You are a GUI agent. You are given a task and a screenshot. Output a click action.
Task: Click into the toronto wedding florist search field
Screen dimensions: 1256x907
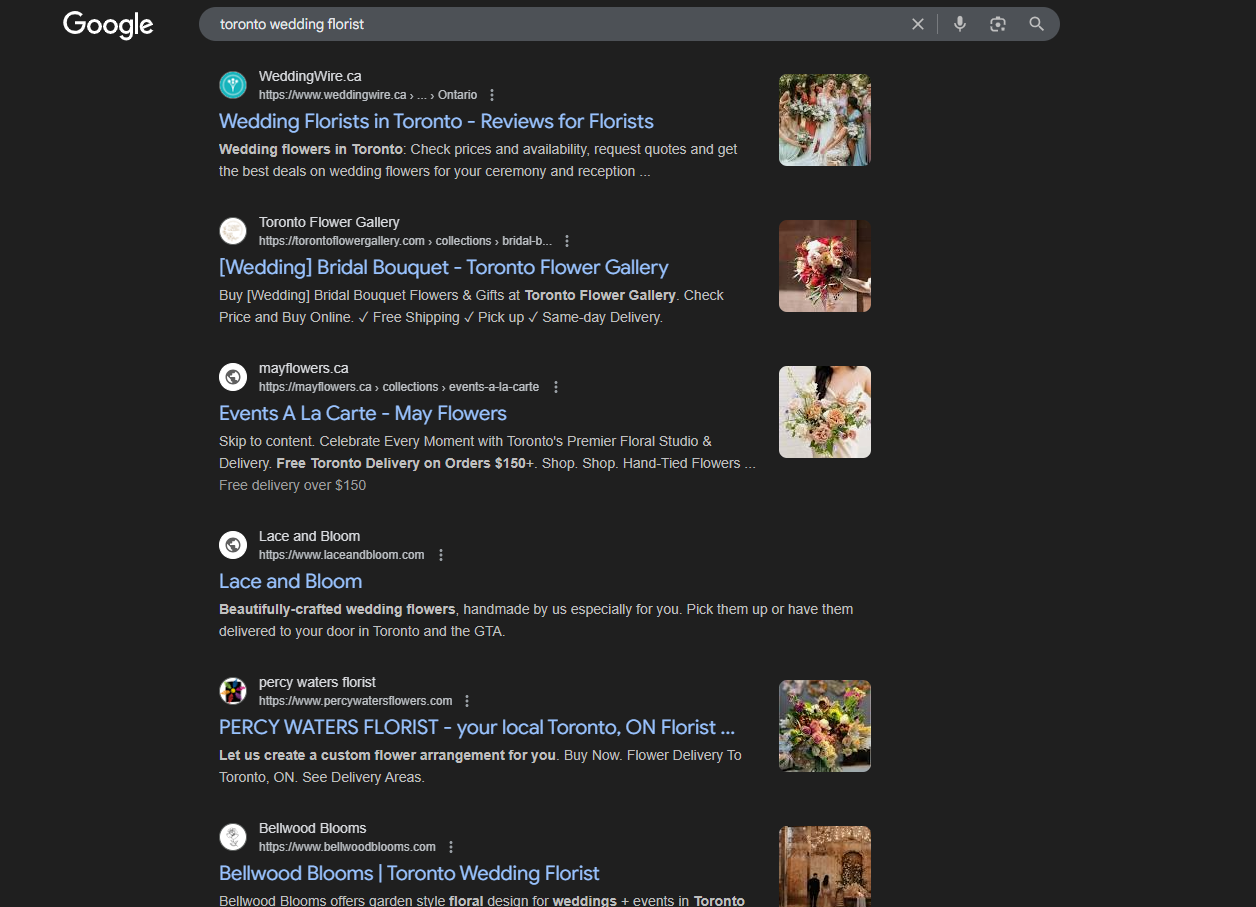[550, 24]
